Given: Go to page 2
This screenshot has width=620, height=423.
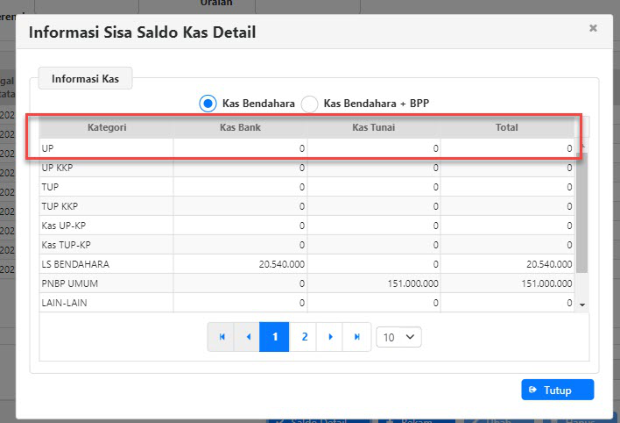Looking at the screenshot, I should [x=304, y=337].
